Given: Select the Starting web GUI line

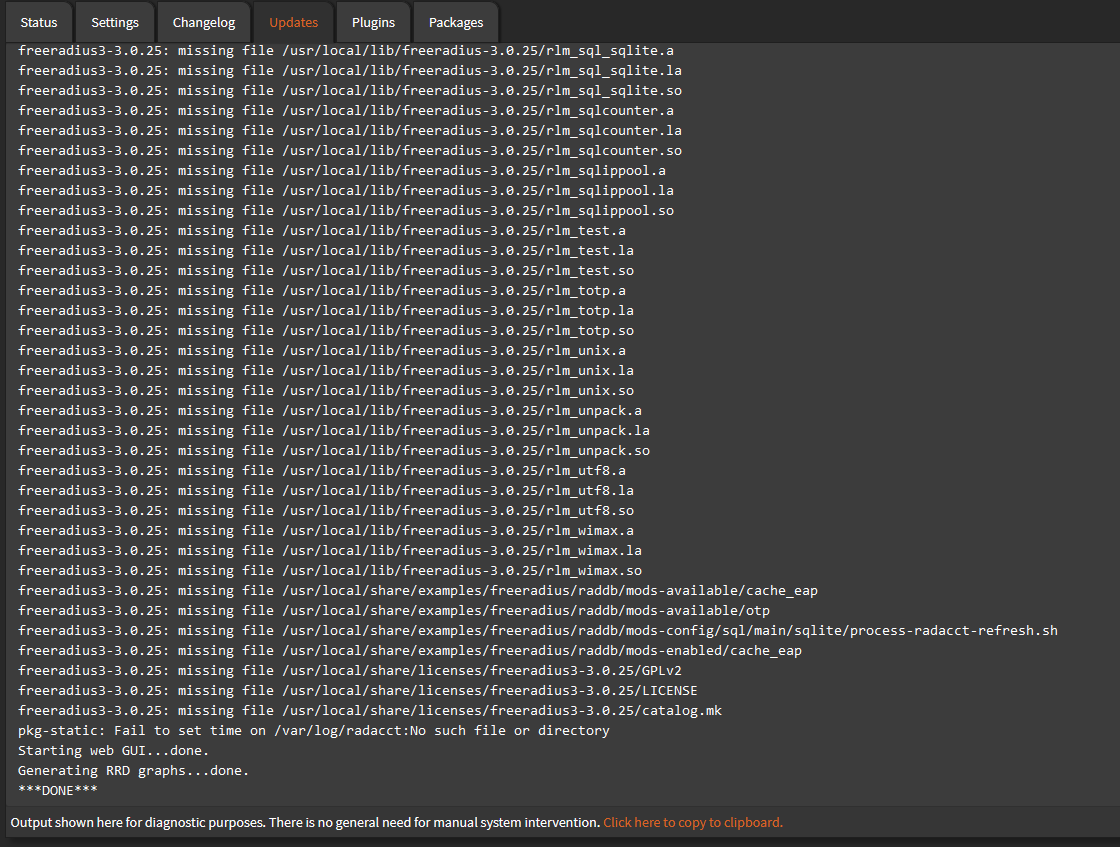Looking at the screenshot, I should [x=113, y=750].
